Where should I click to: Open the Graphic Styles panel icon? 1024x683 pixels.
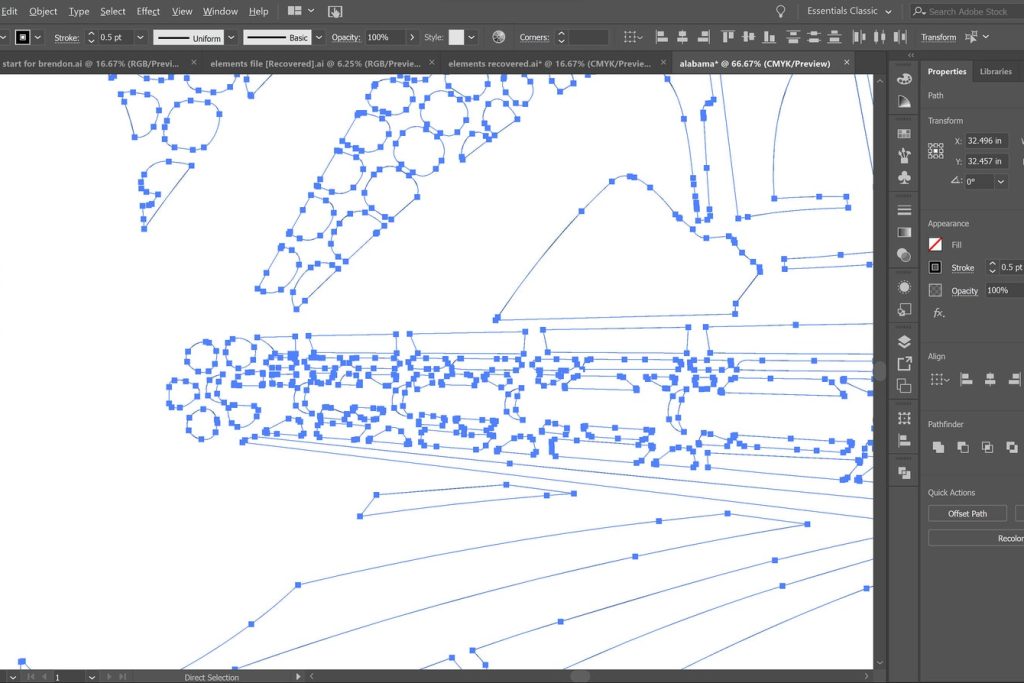click(x=904, y=309)
